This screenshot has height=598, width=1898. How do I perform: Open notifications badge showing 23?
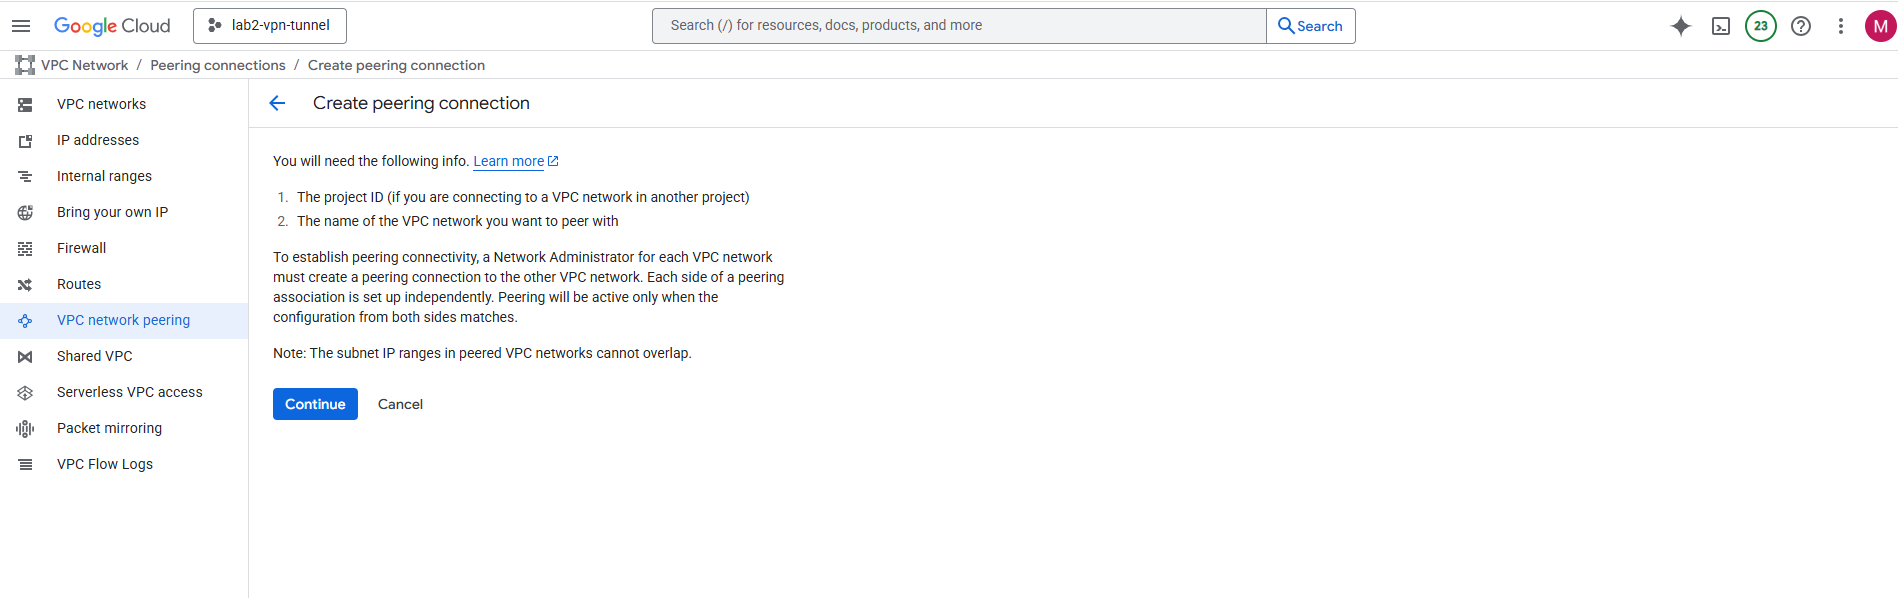click(1761, 26)
